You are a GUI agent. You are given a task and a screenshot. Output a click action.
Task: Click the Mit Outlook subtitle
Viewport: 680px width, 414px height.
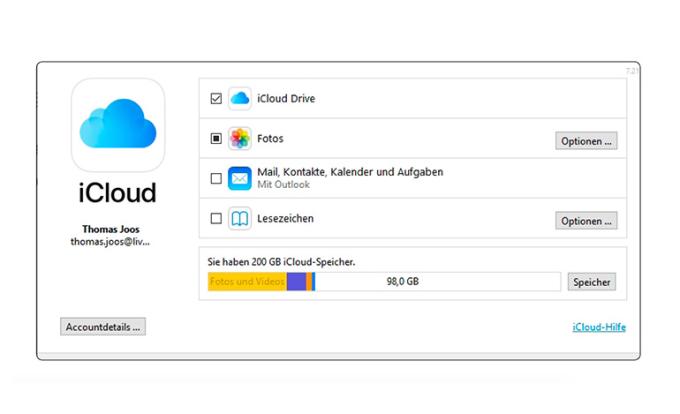click(x=283, y=184)
